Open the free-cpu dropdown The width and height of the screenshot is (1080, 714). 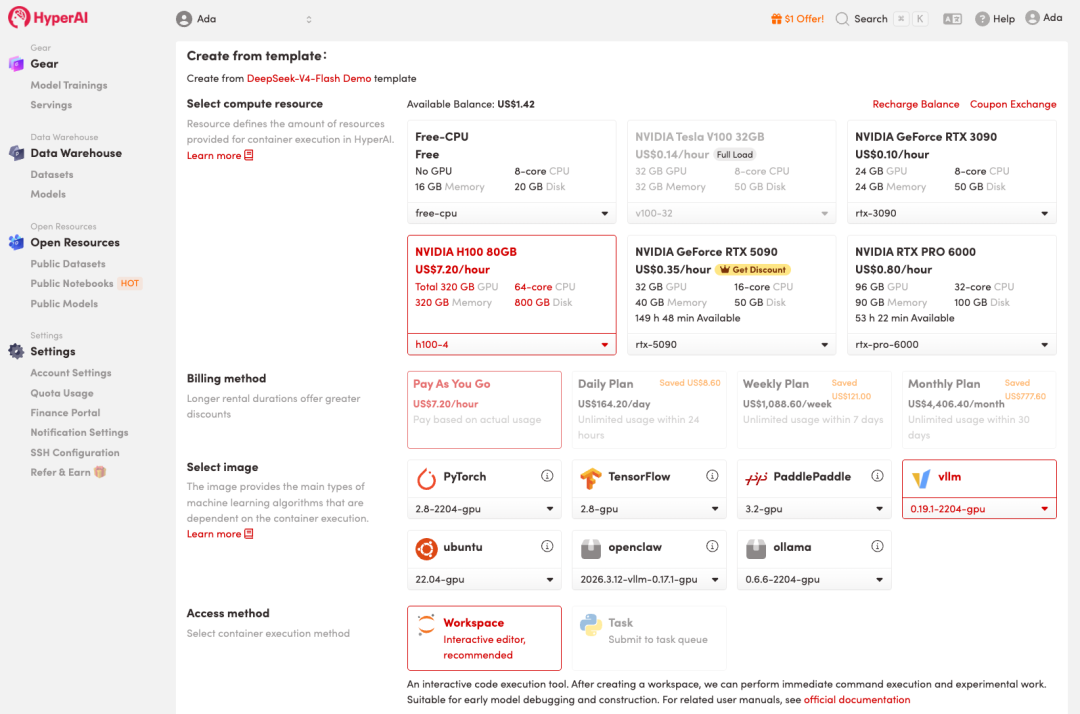pyautogui.click(x=511, y=213)
